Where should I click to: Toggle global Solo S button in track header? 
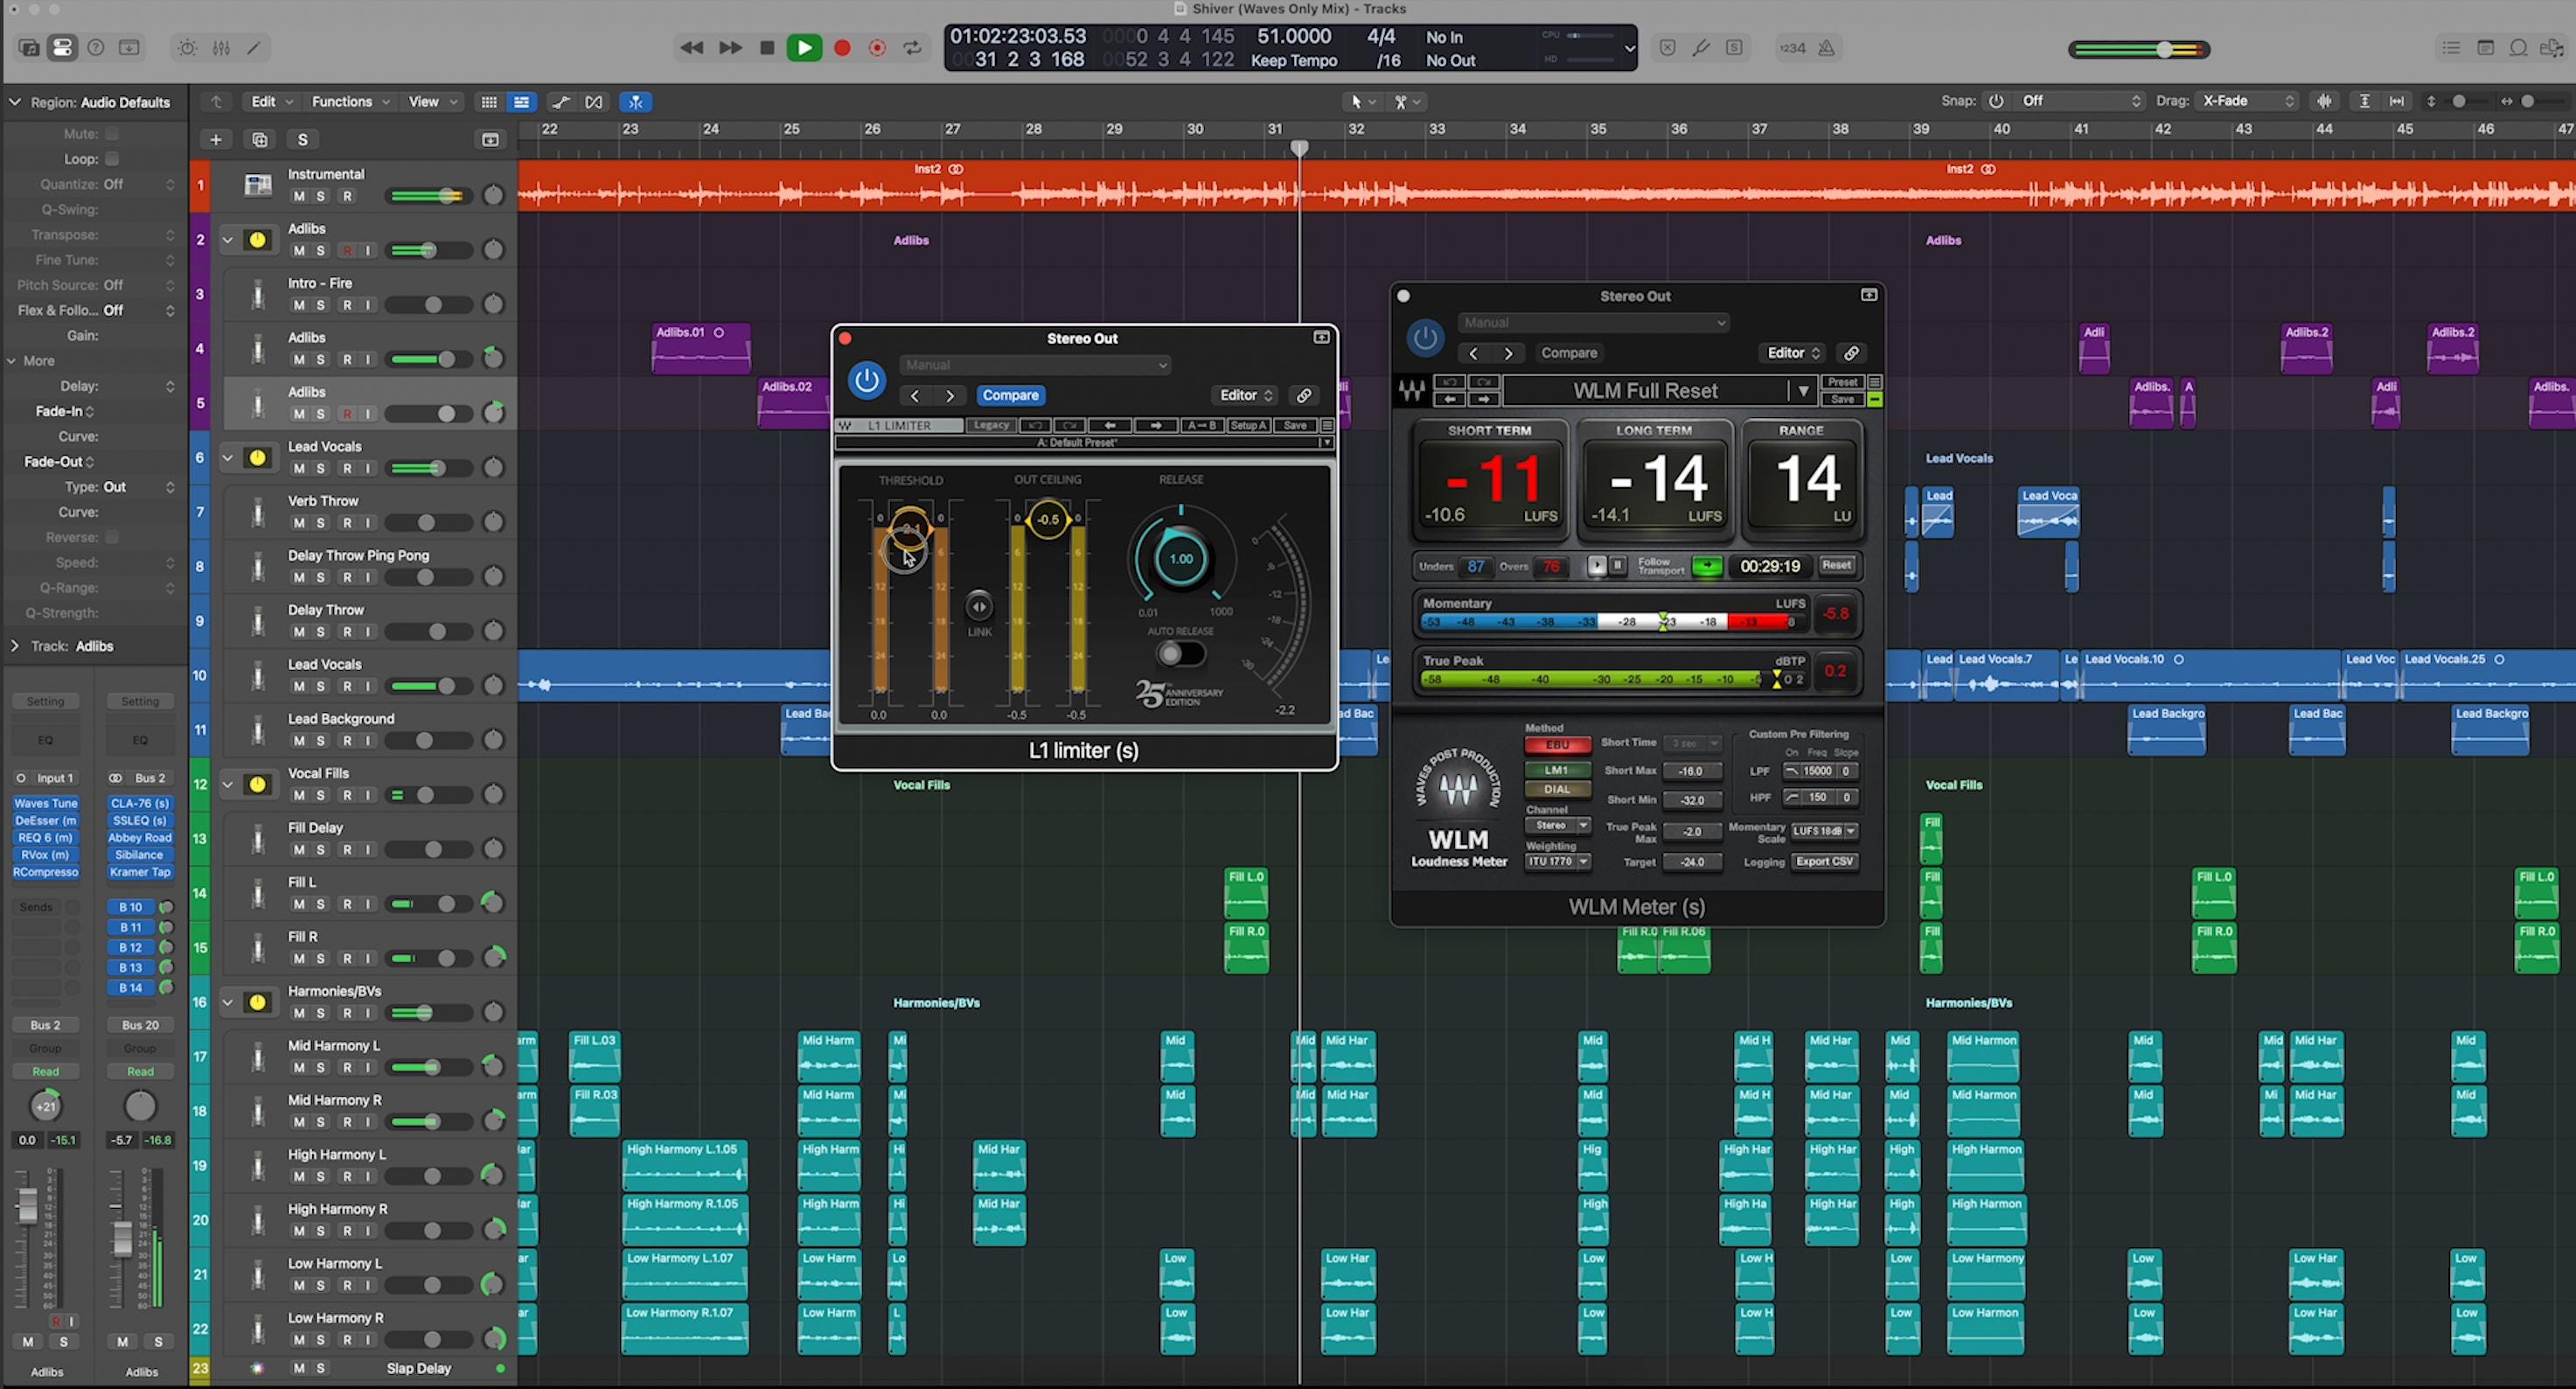(x=303, y=140)
